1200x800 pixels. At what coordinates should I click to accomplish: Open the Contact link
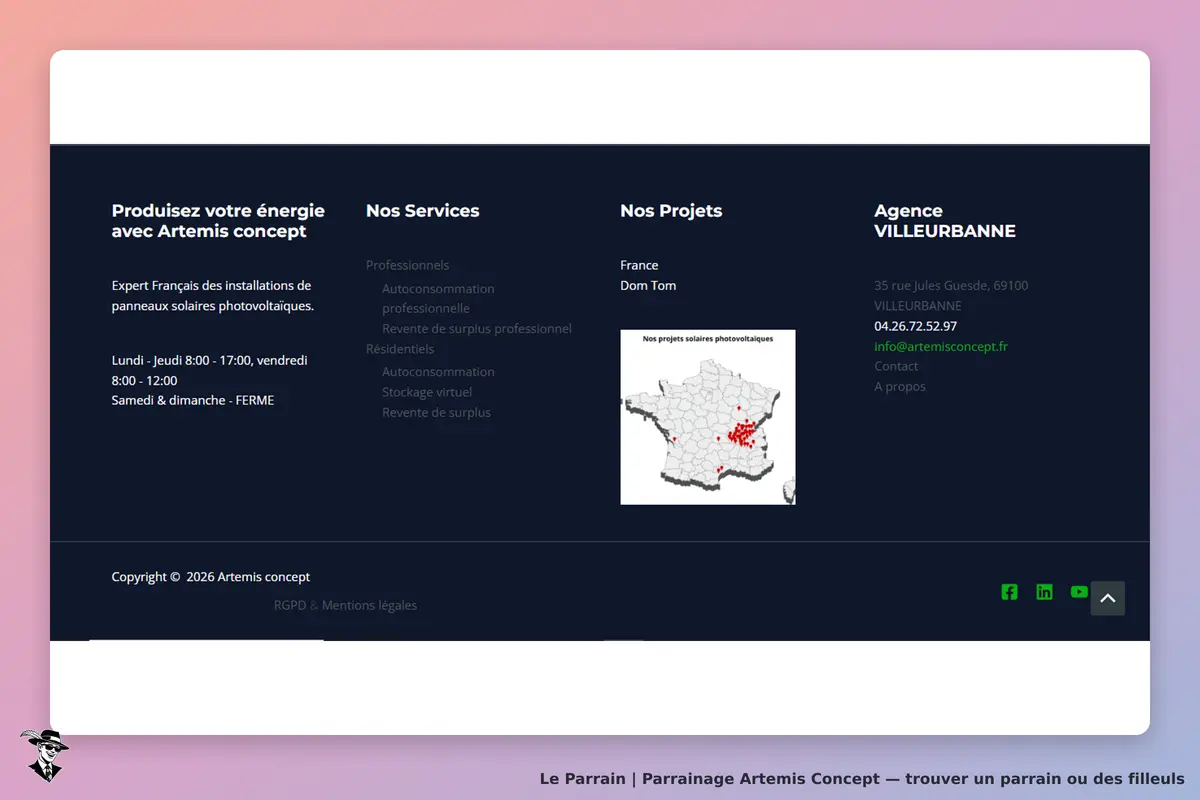(x=896, y=366)
